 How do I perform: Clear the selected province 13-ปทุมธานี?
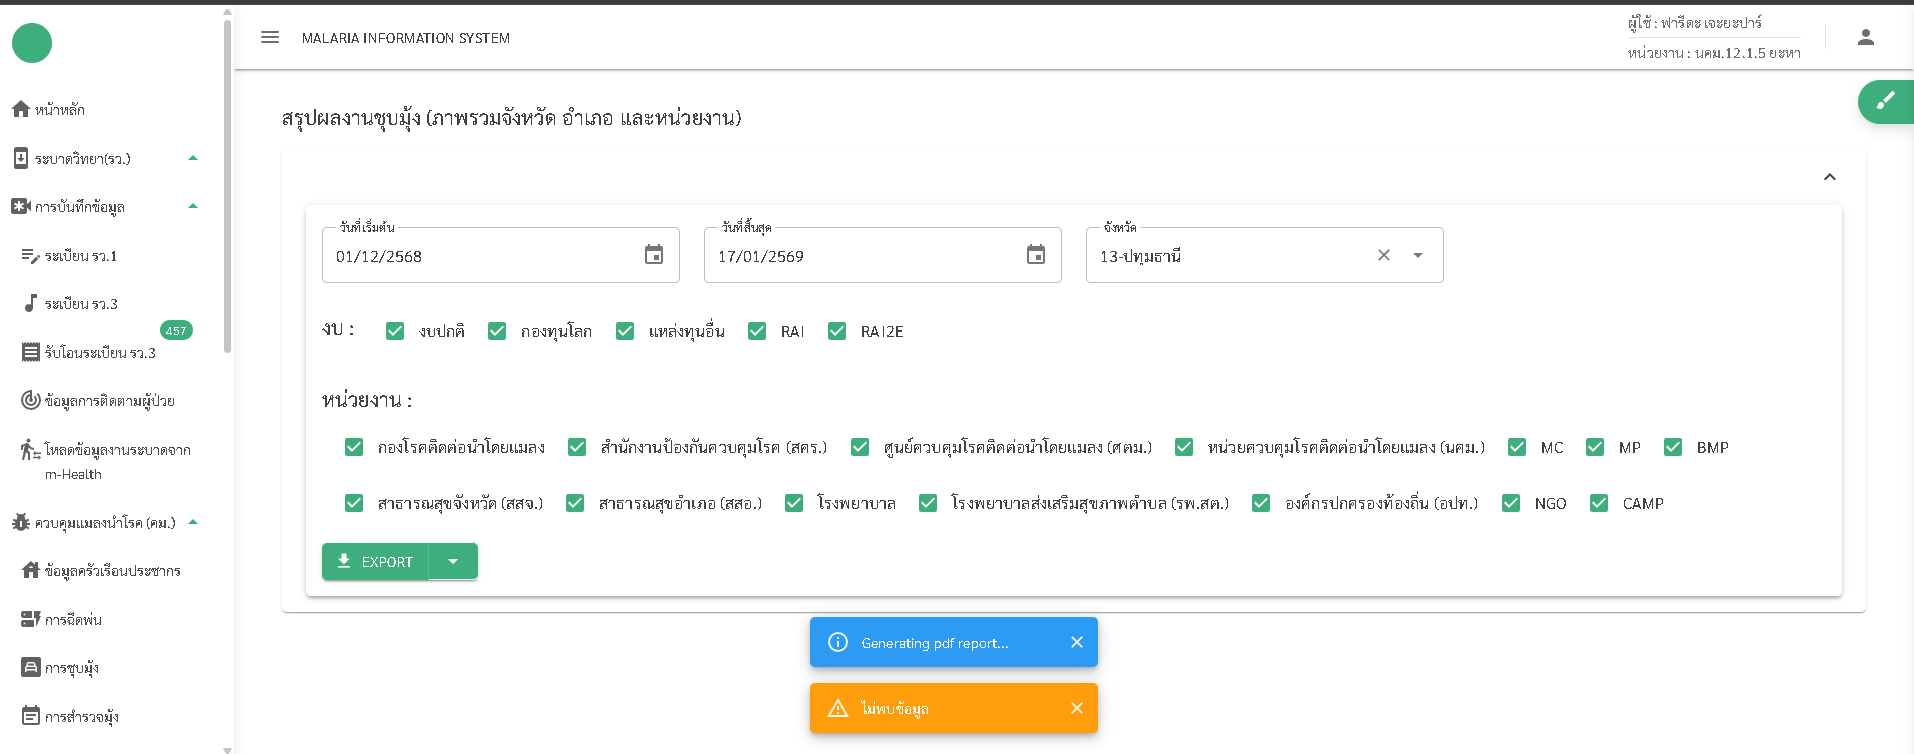pos(1384,255)
